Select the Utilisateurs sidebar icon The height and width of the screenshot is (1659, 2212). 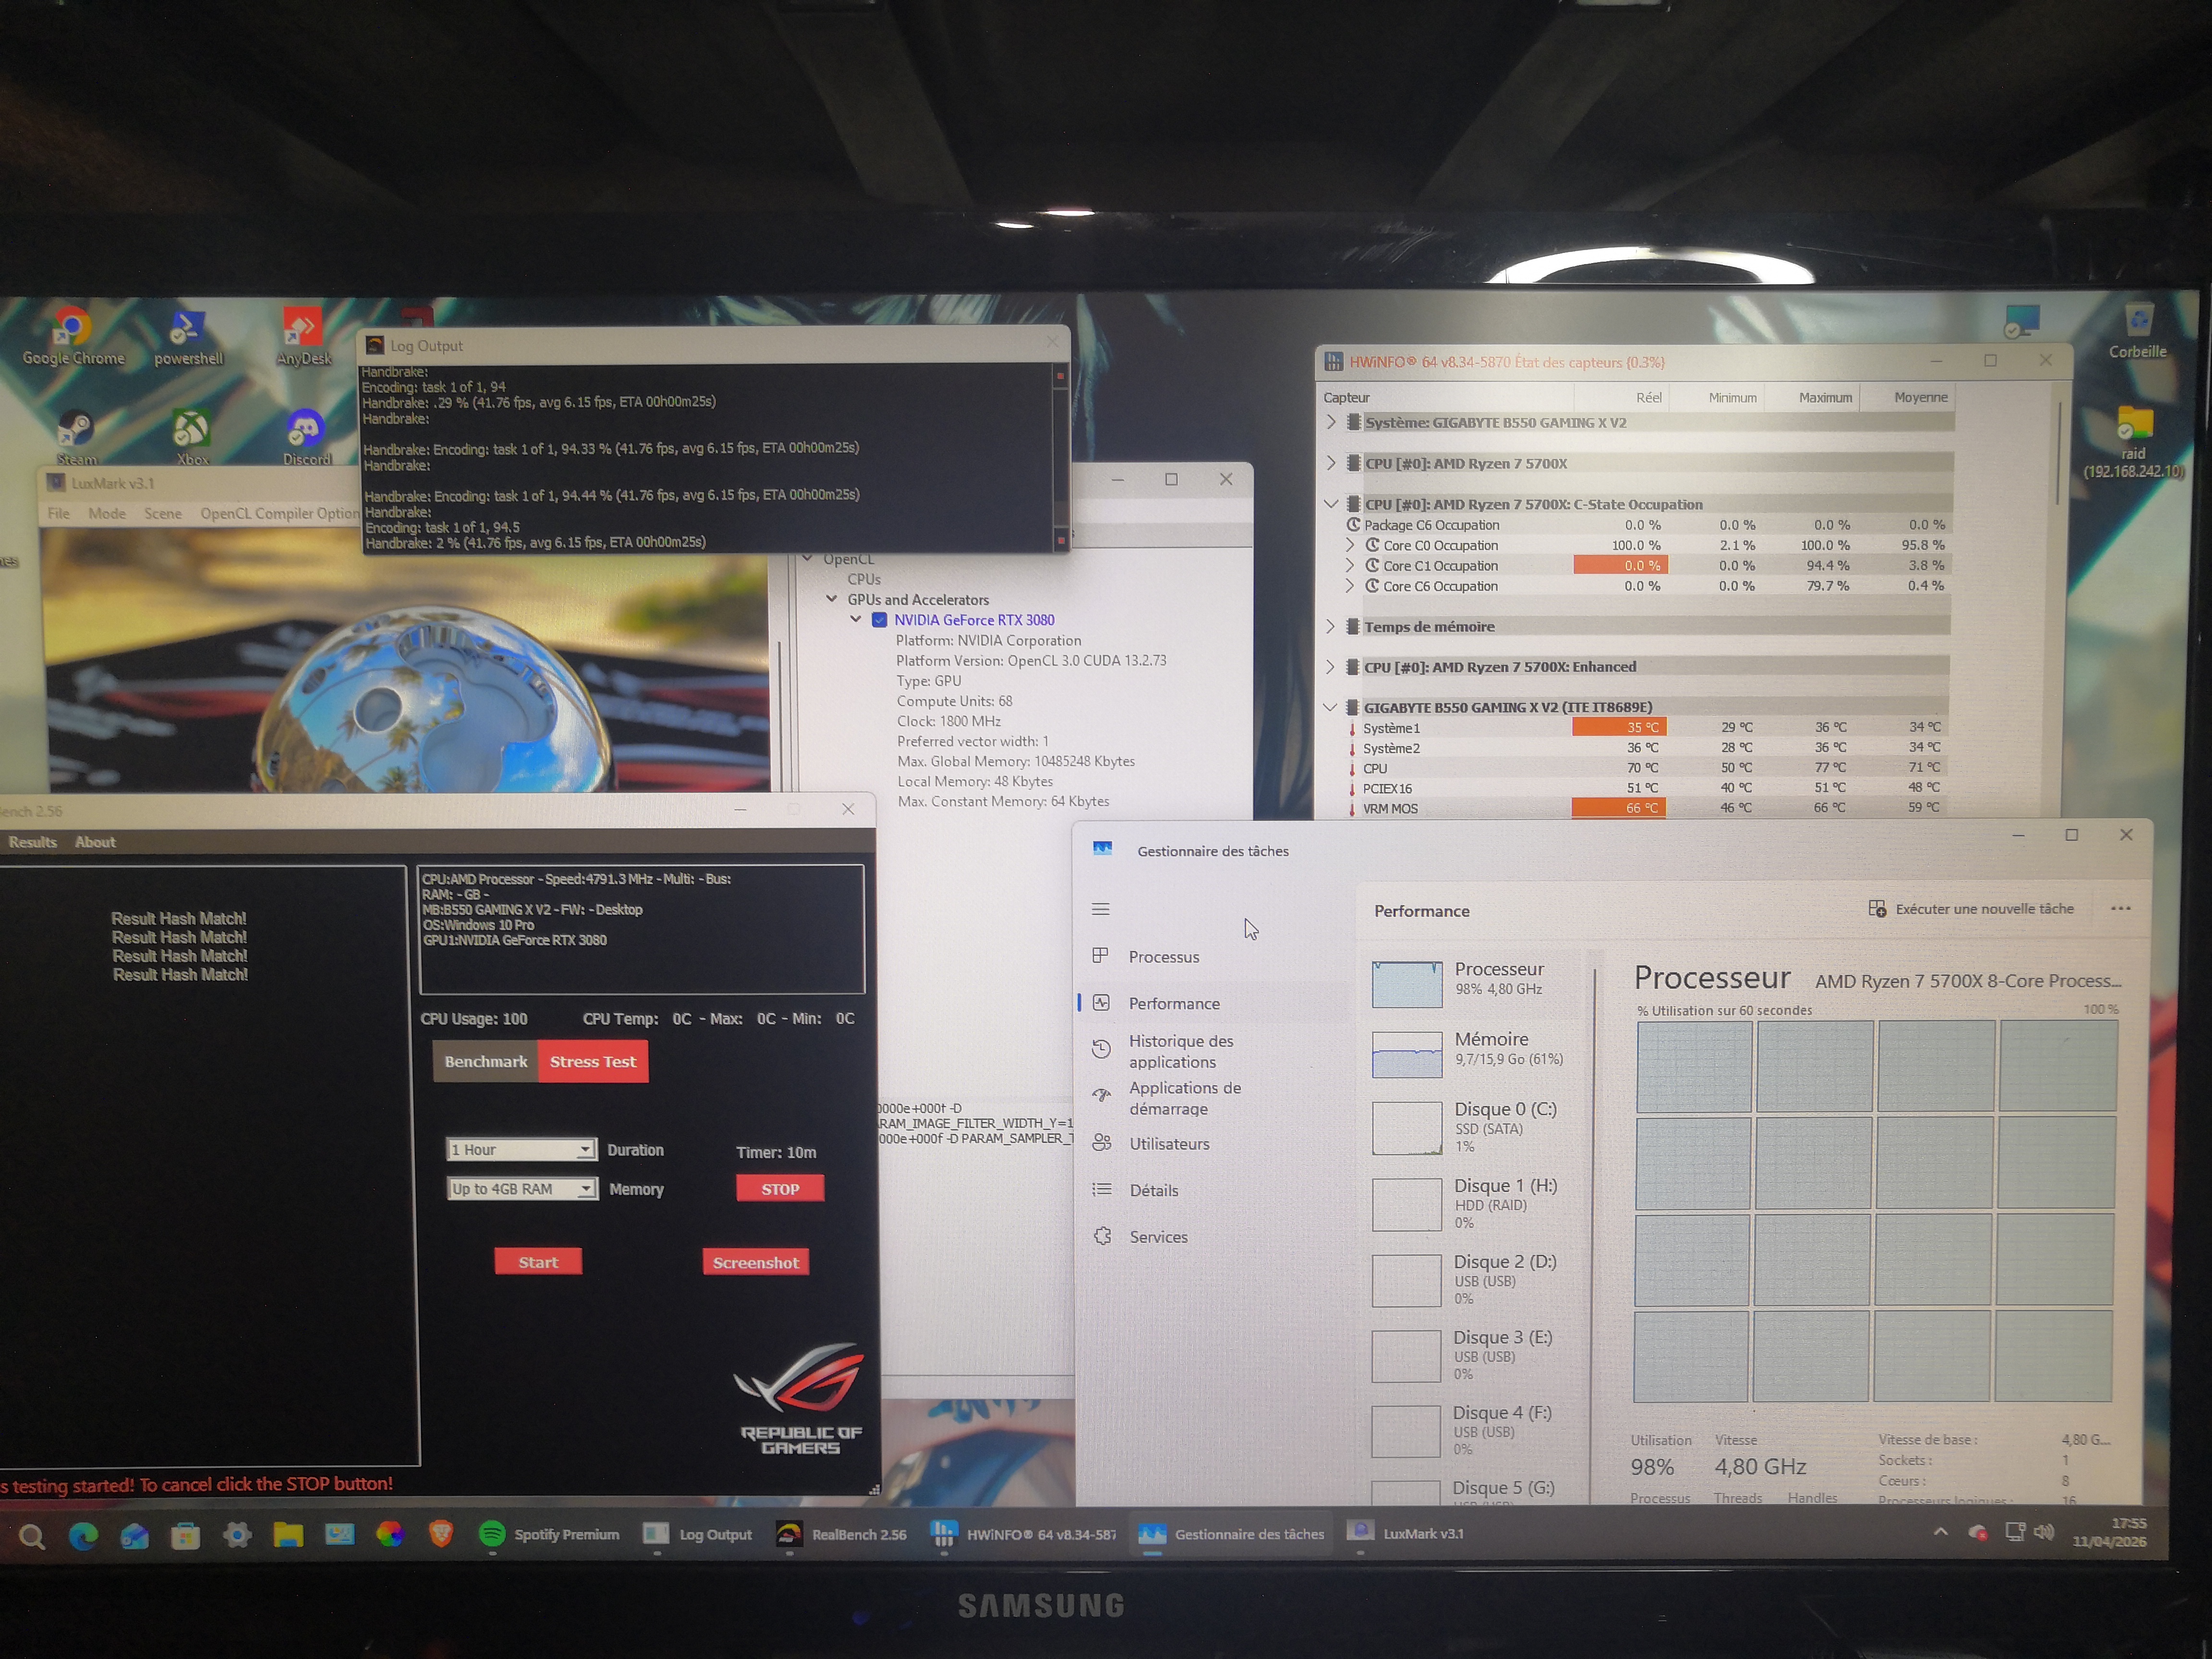[x=1102, y=1143]
